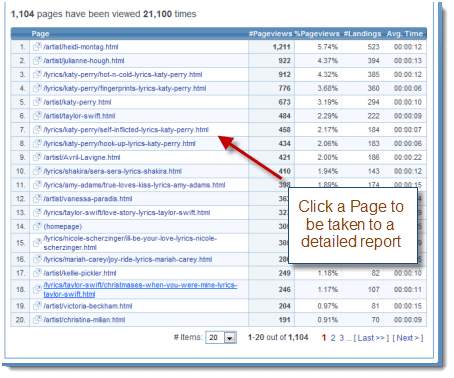Open external link icon for /artist/heidi-montag.html

[x=37, y=47]
